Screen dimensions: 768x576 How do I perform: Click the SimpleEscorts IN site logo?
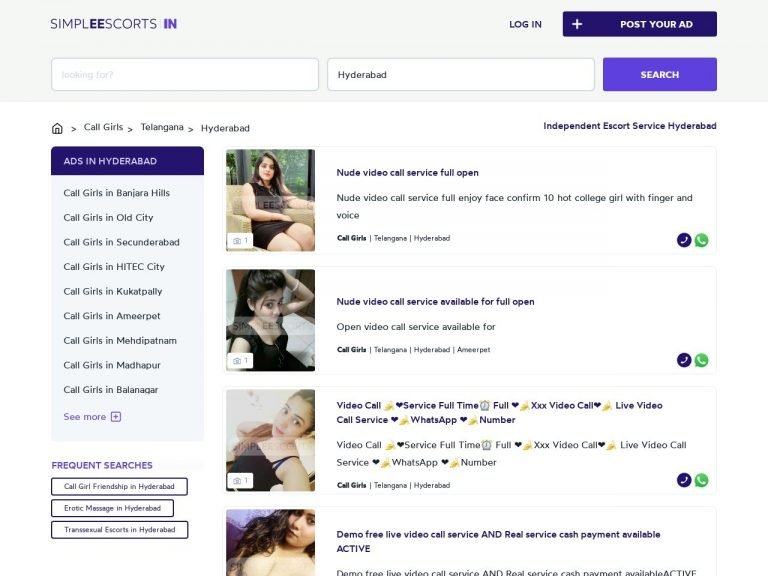point(114,24)
